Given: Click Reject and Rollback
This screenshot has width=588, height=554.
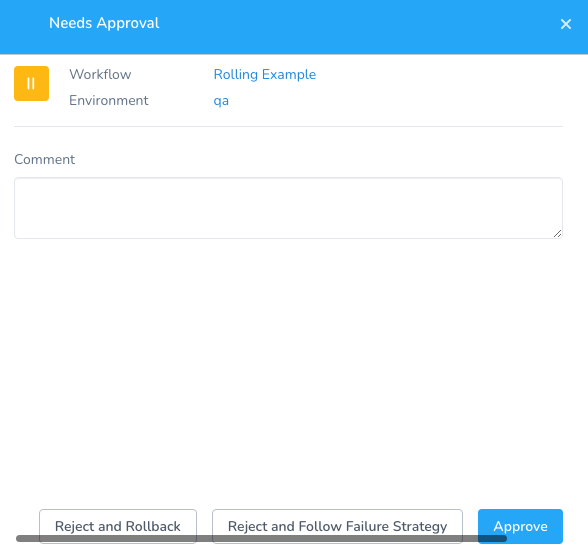Looking at the screenshot, I should point(118,526).
